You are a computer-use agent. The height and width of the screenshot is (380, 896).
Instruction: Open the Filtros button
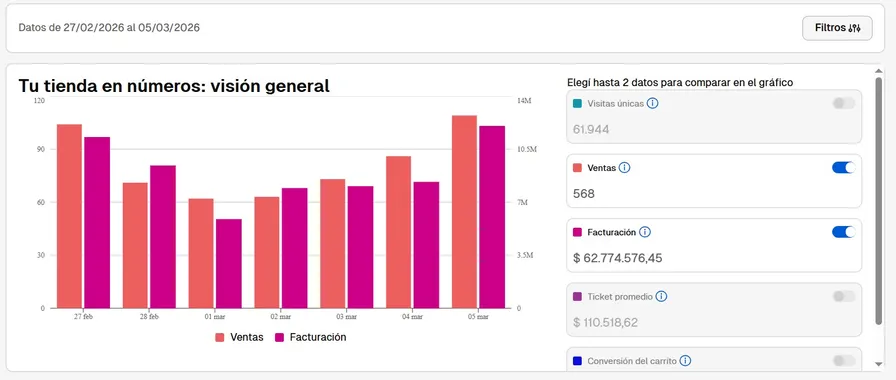click(837, 28)
